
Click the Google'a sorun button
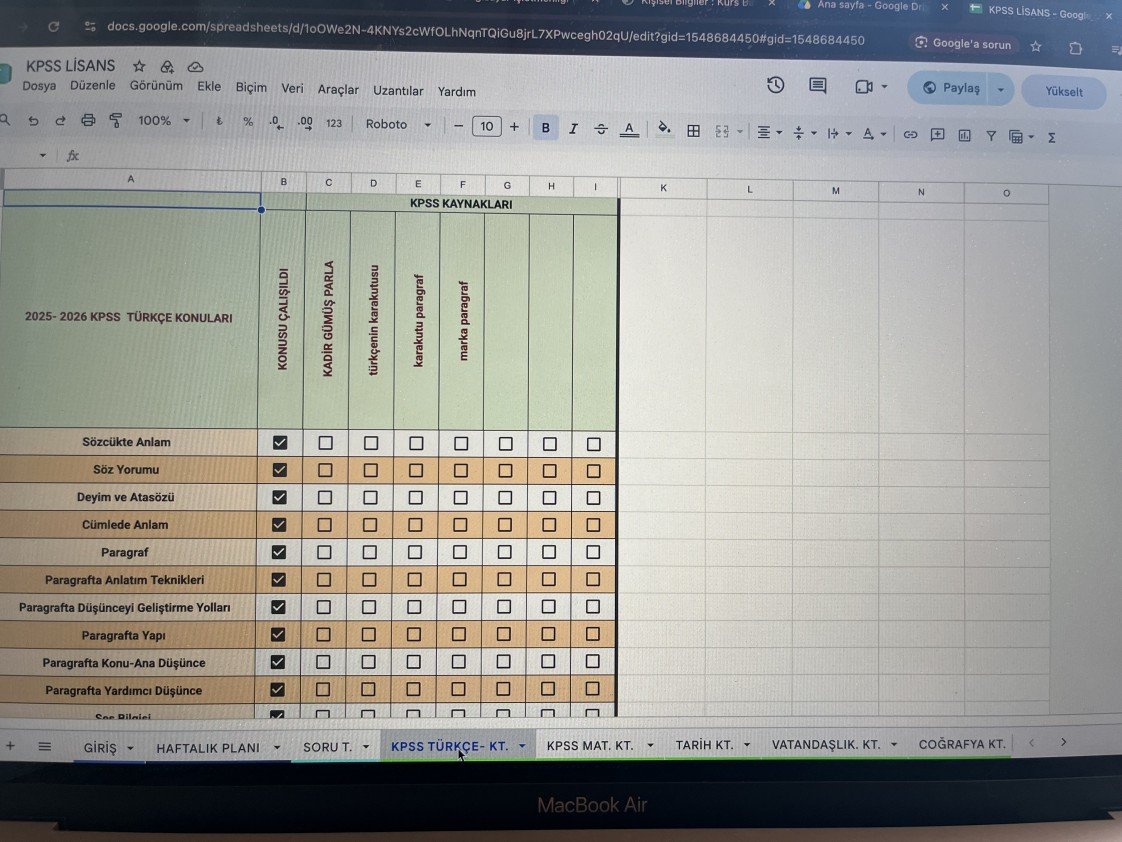click(x=963, y=44)
